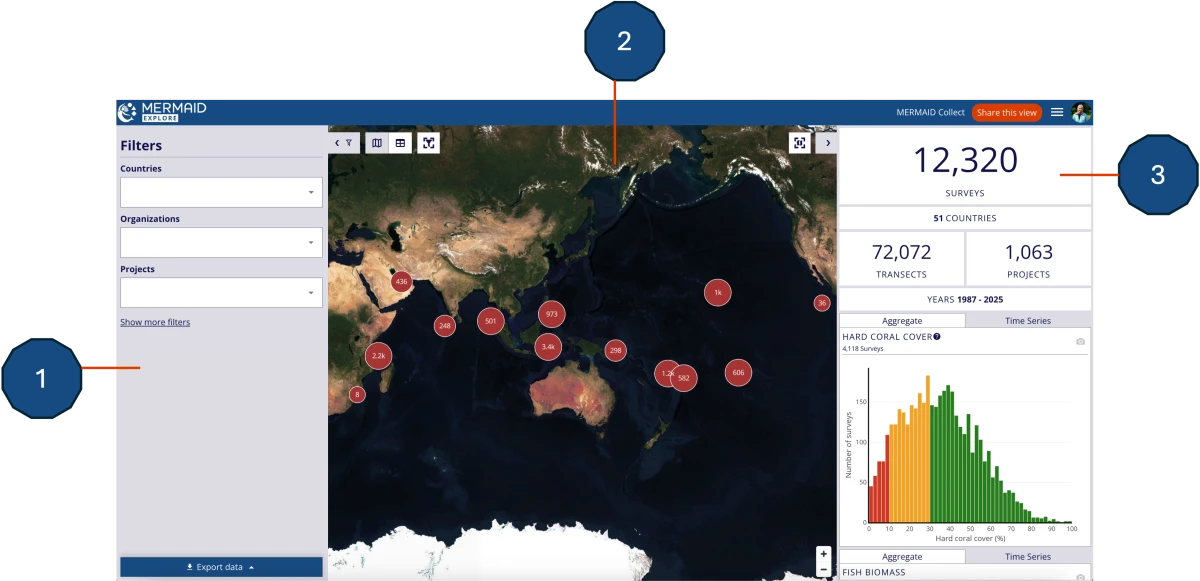Click the 606 survey cluster marker

point(738,372)
